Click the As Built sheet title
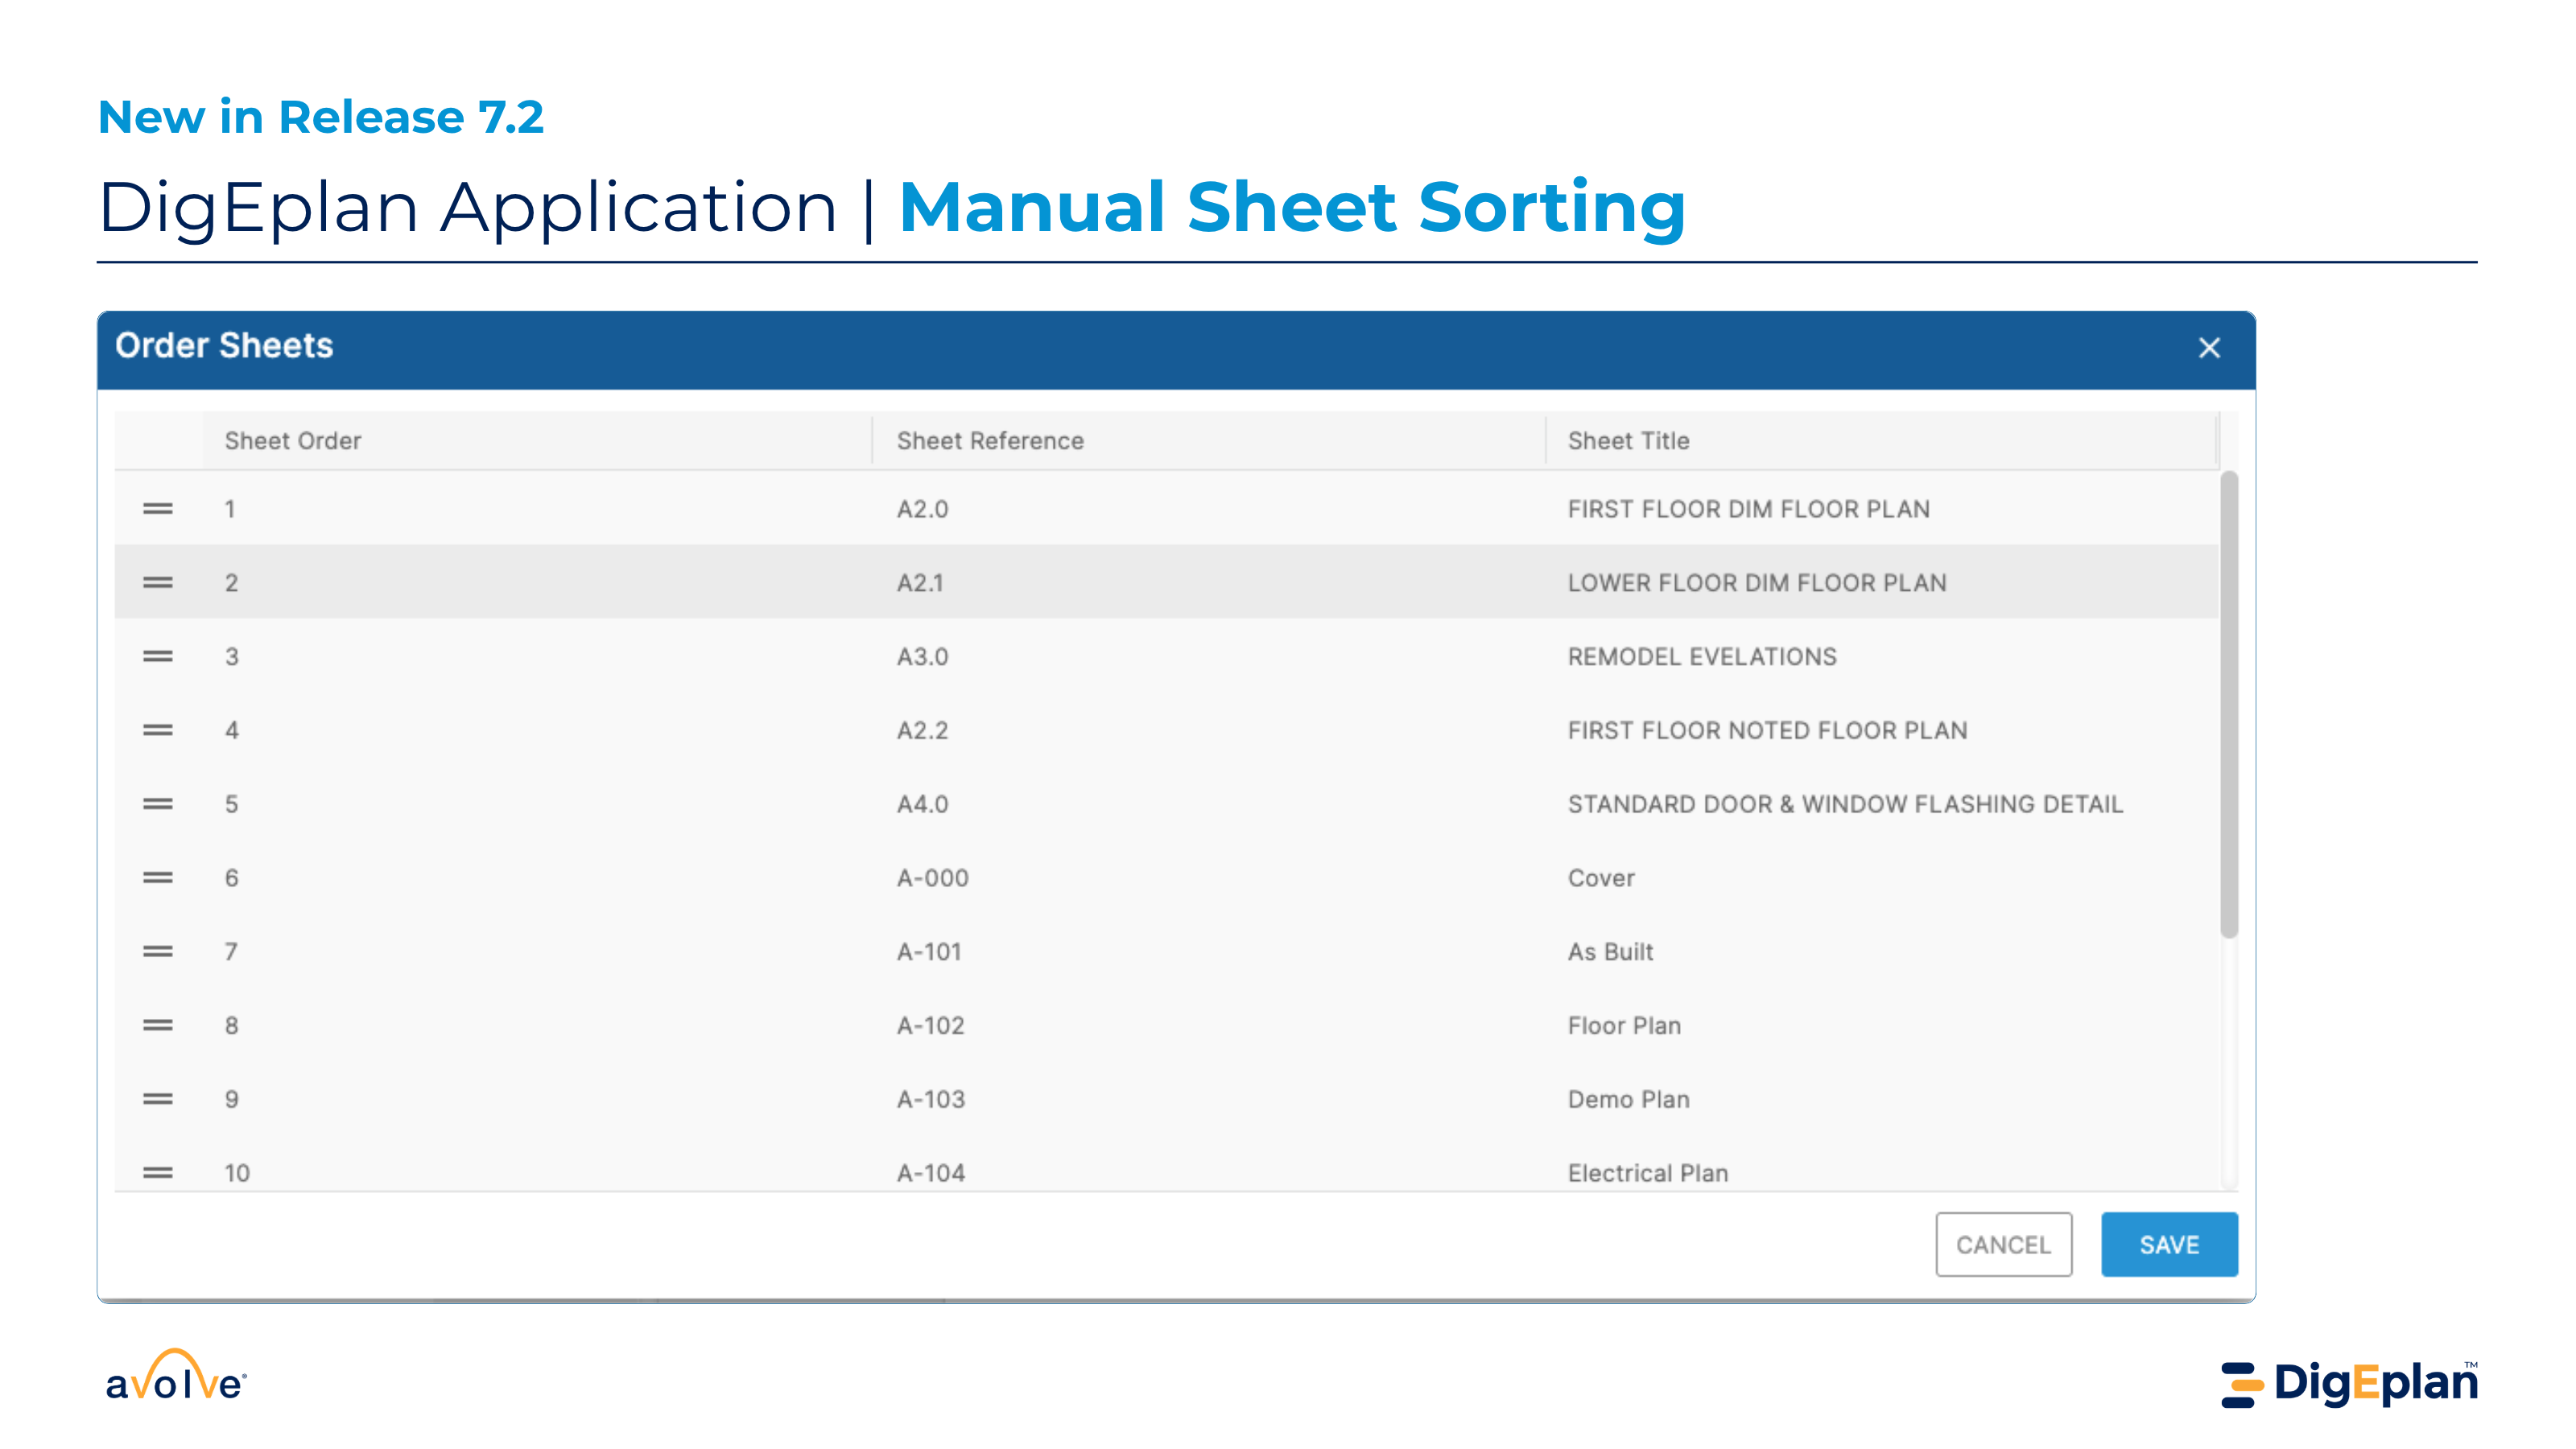Screen dimensions: 2576x1449 (x=1610, y=952)
